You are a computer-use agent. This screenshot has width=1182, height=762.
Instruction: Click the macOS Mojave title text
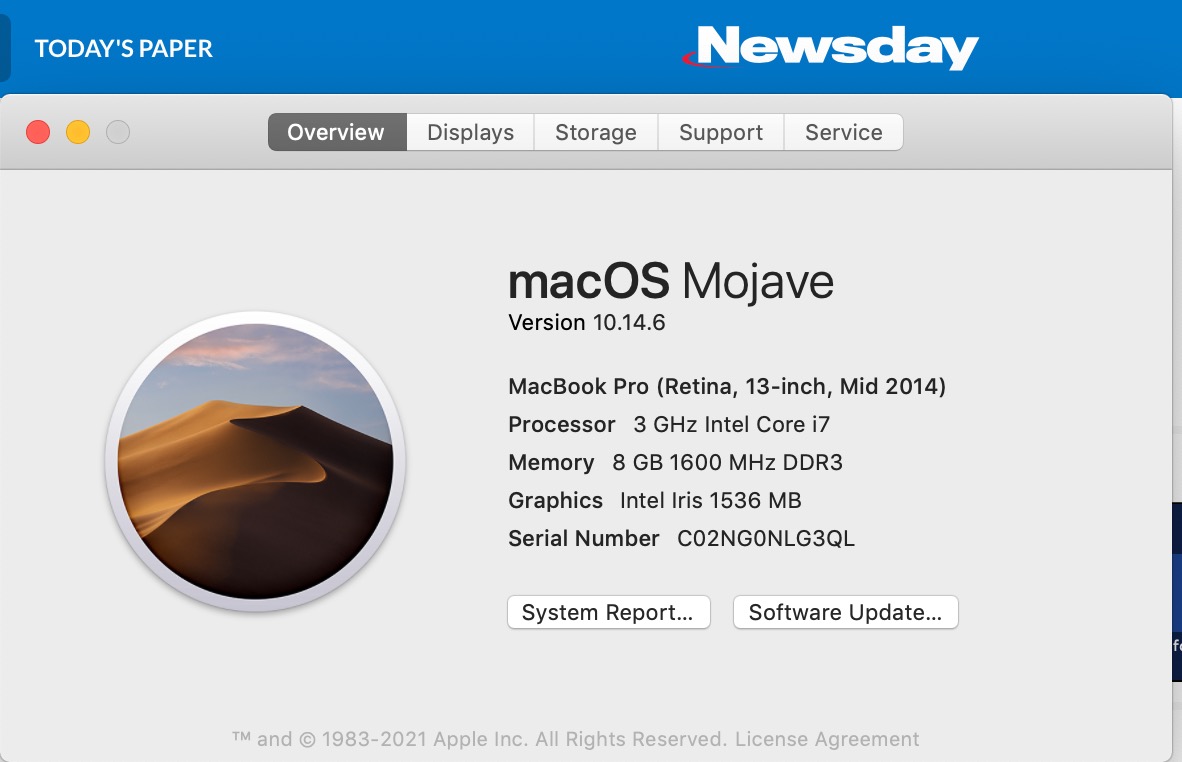[671, 282]
